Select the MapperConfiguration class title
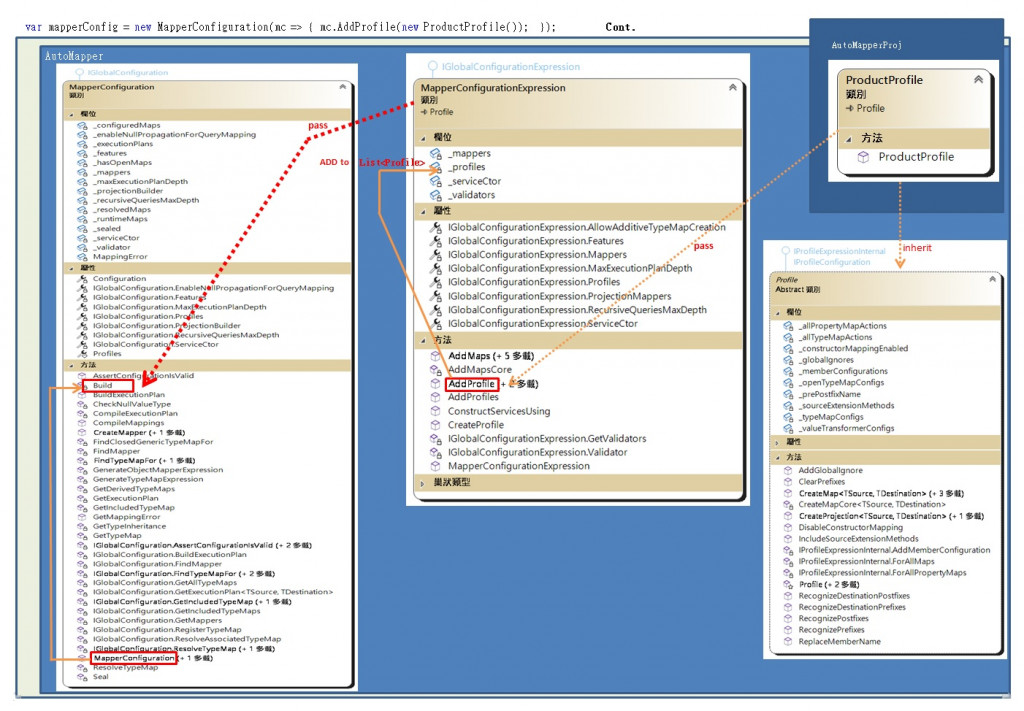1024x711 pixels. click(112, 87)
